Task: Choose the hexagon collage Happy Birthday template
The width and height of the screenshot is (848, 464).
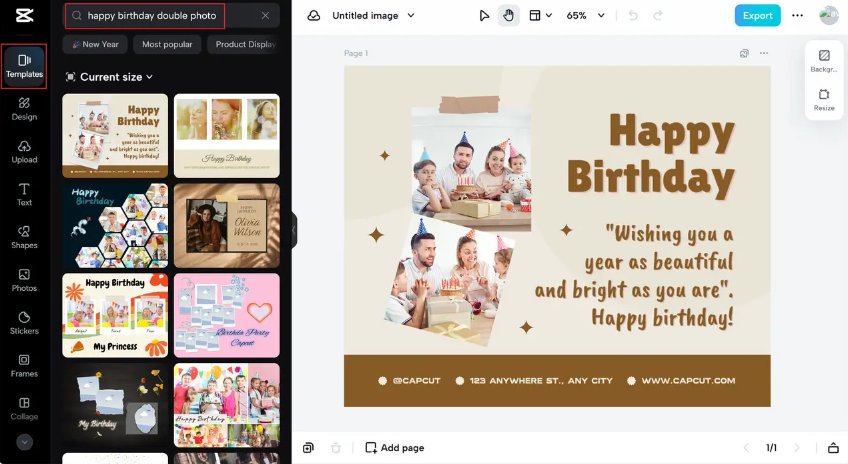Action: 115,226
